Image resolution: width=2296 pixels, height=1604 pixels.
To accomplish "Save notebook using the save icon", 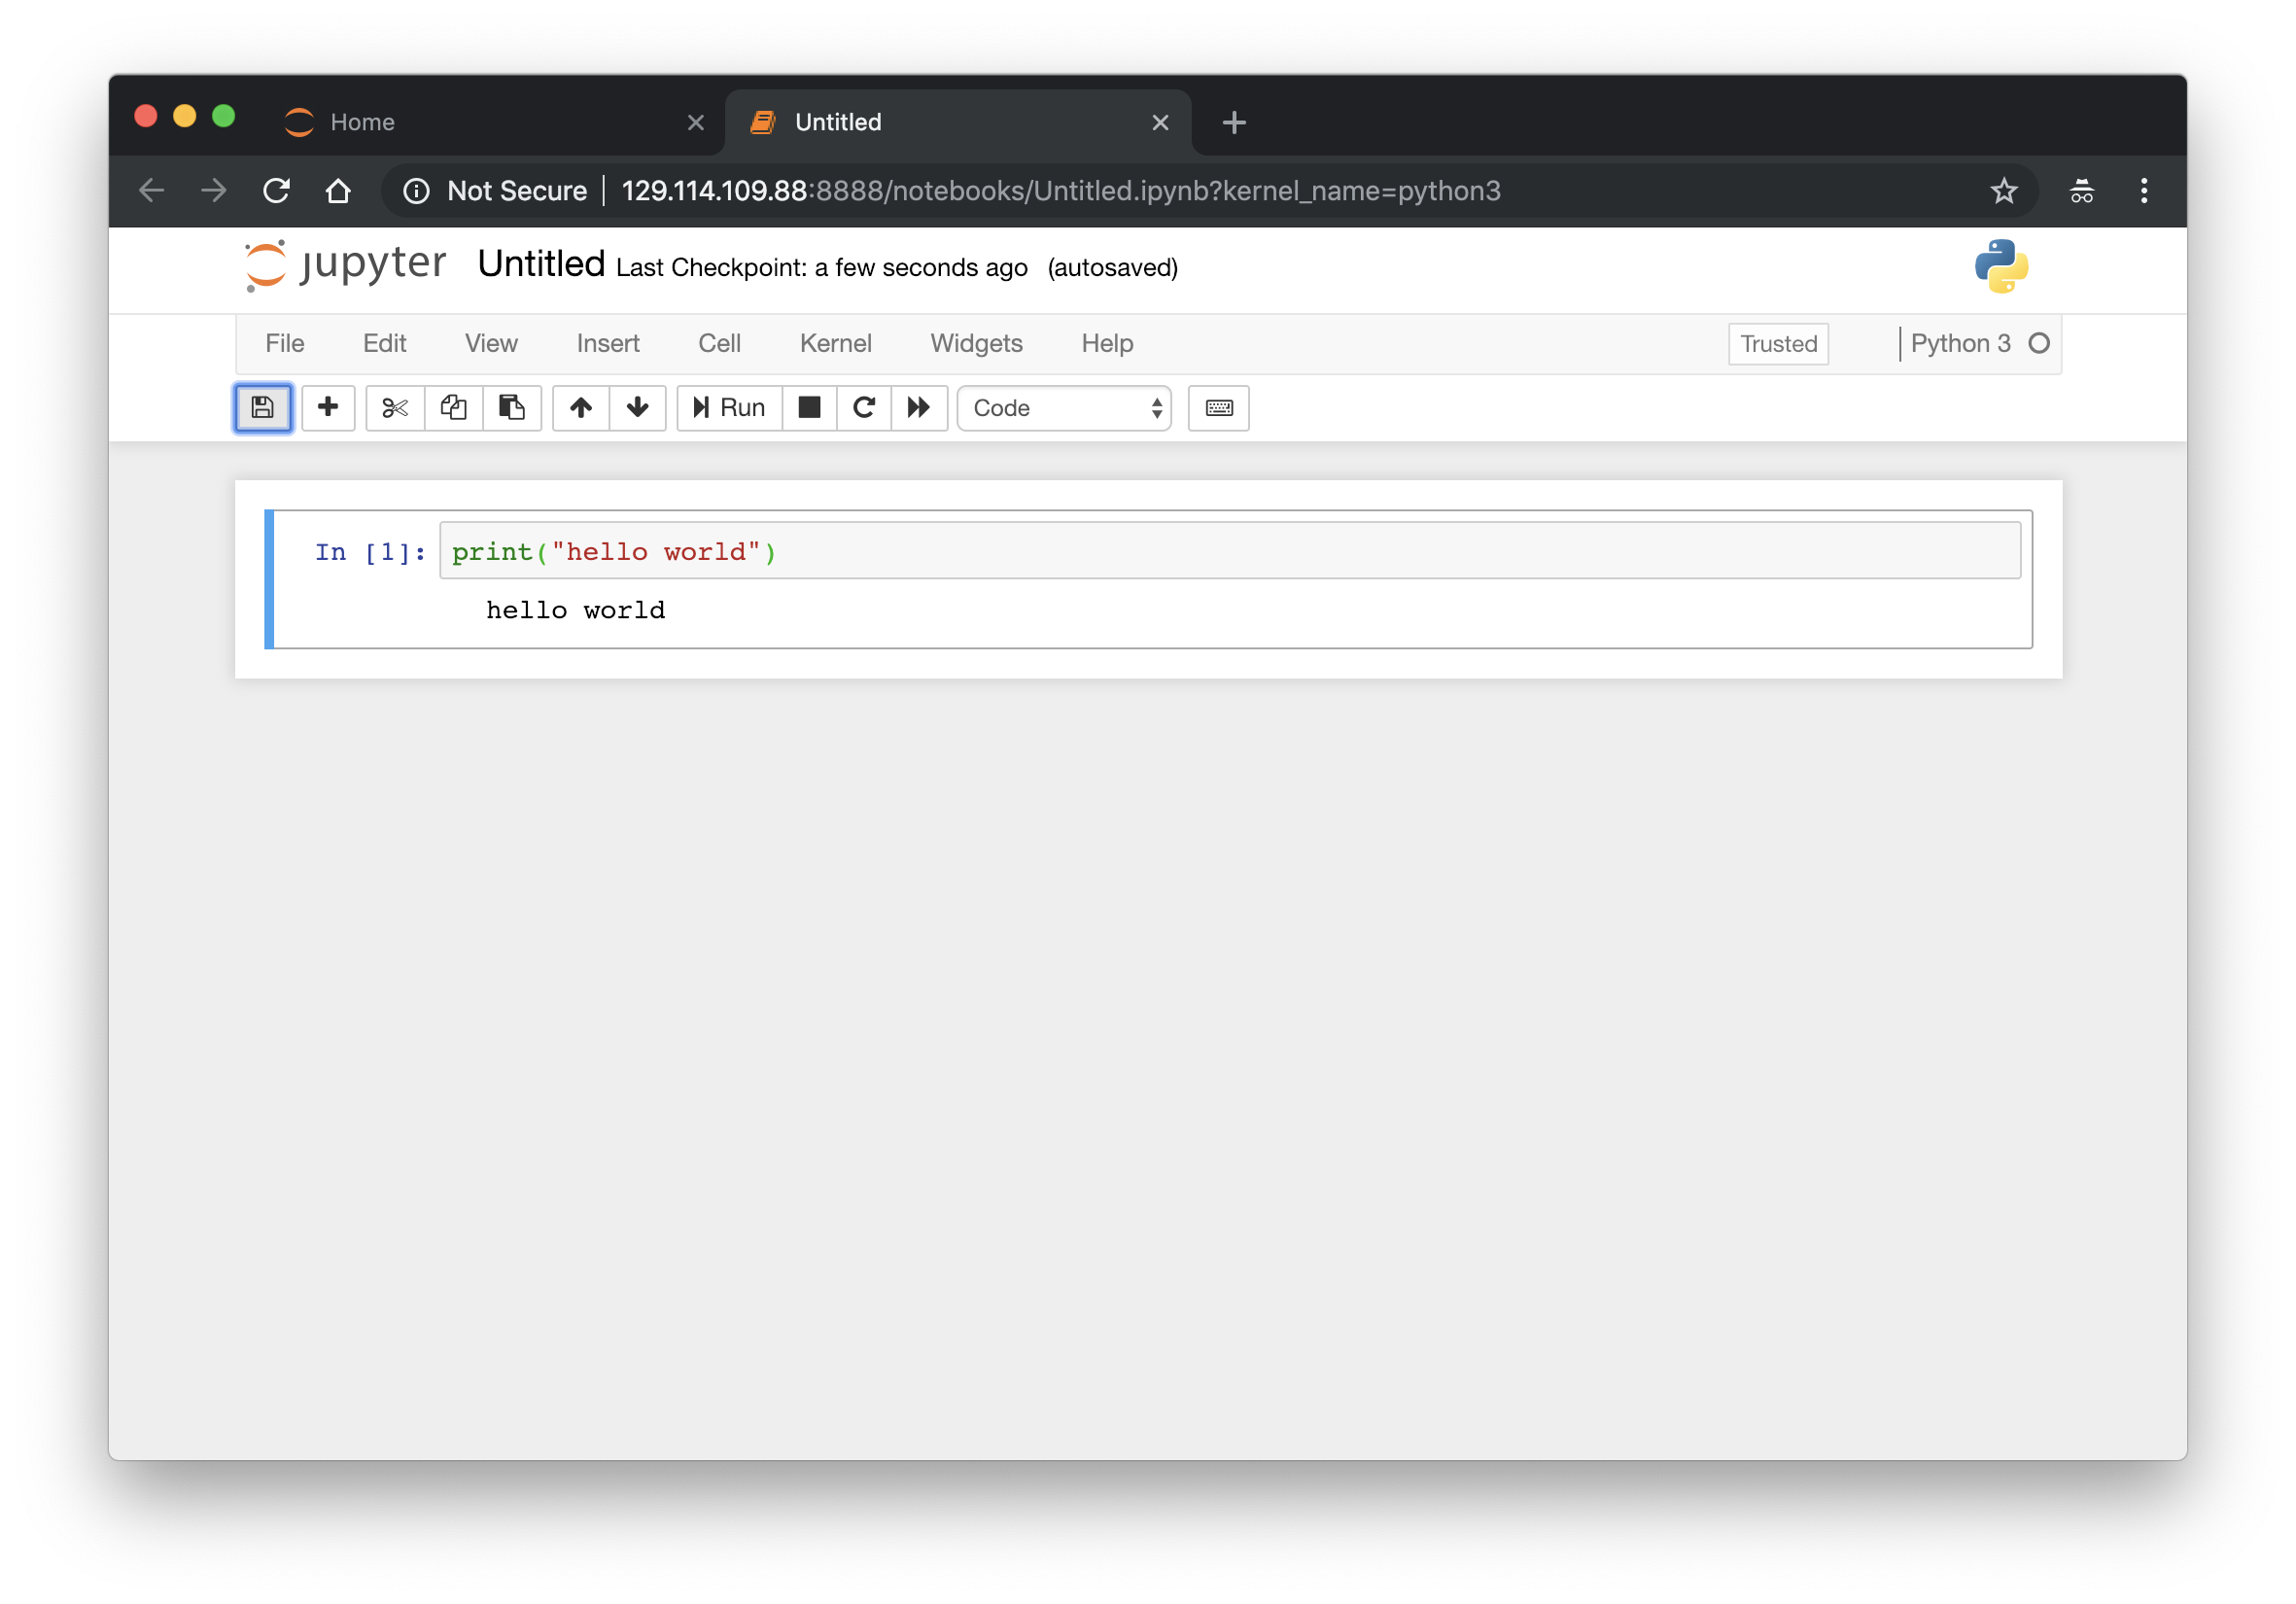I will pos(262,408).
